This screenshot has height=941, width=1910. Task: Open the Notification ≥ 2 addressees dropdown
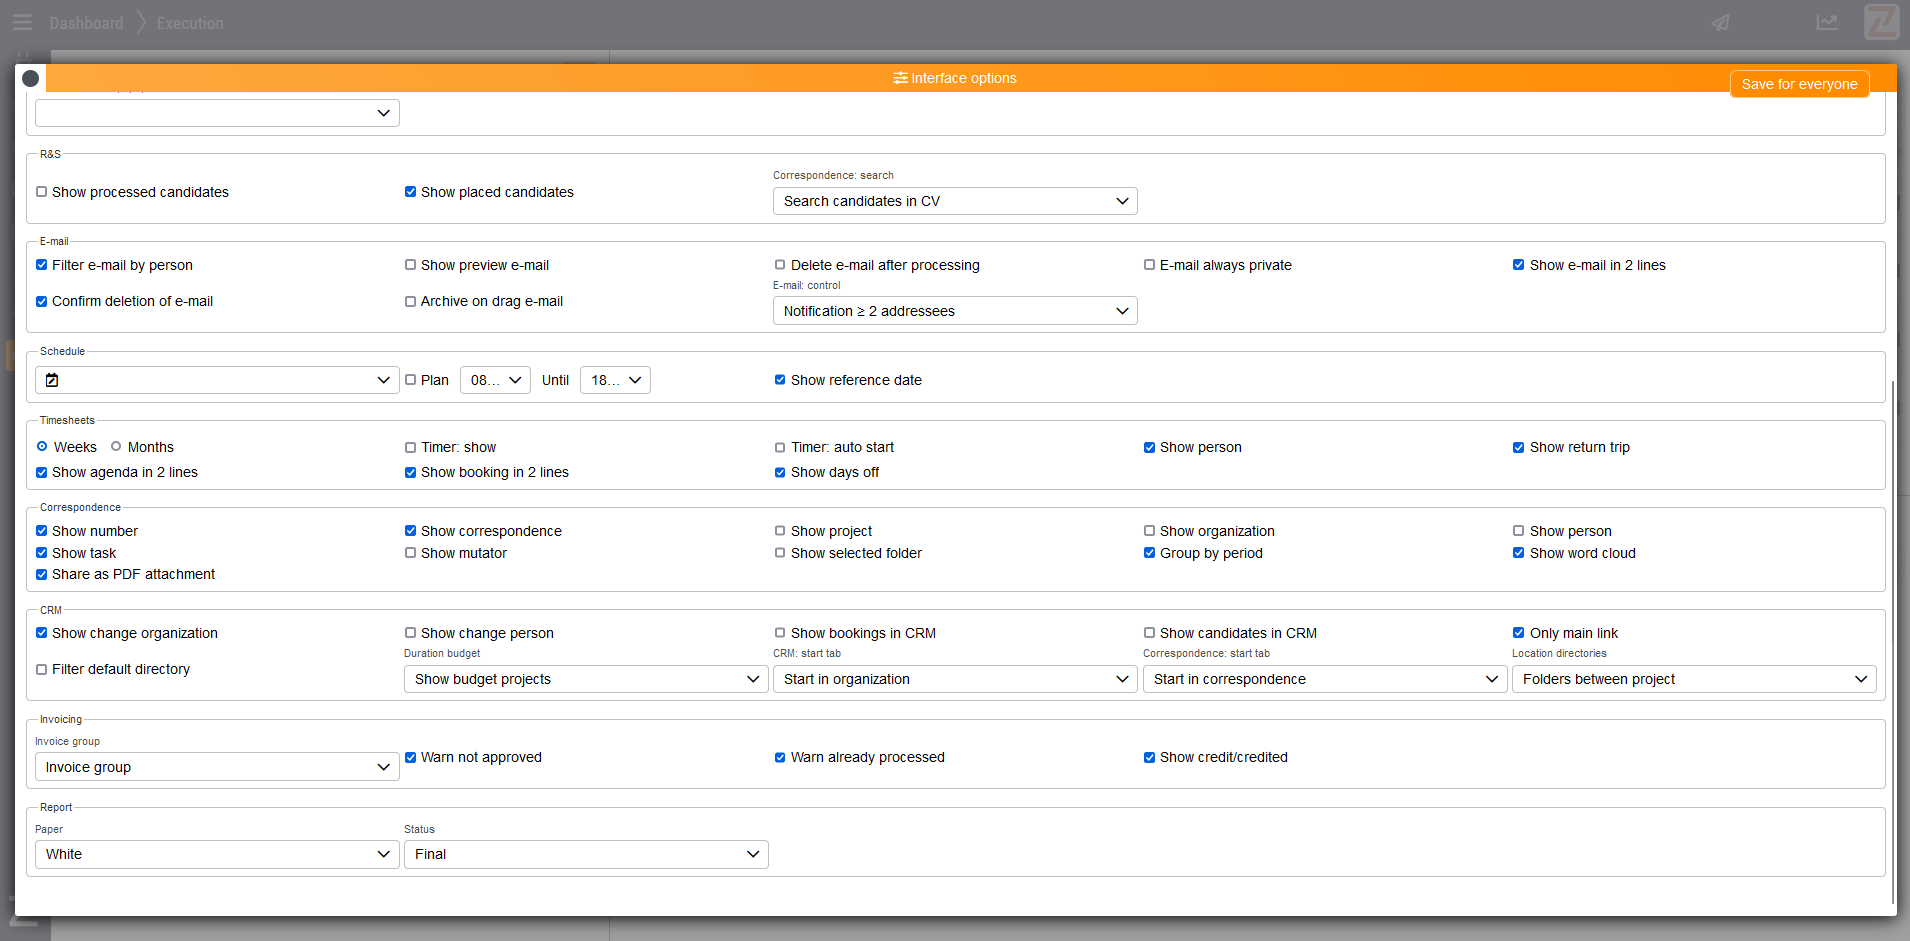coord(954,311)
